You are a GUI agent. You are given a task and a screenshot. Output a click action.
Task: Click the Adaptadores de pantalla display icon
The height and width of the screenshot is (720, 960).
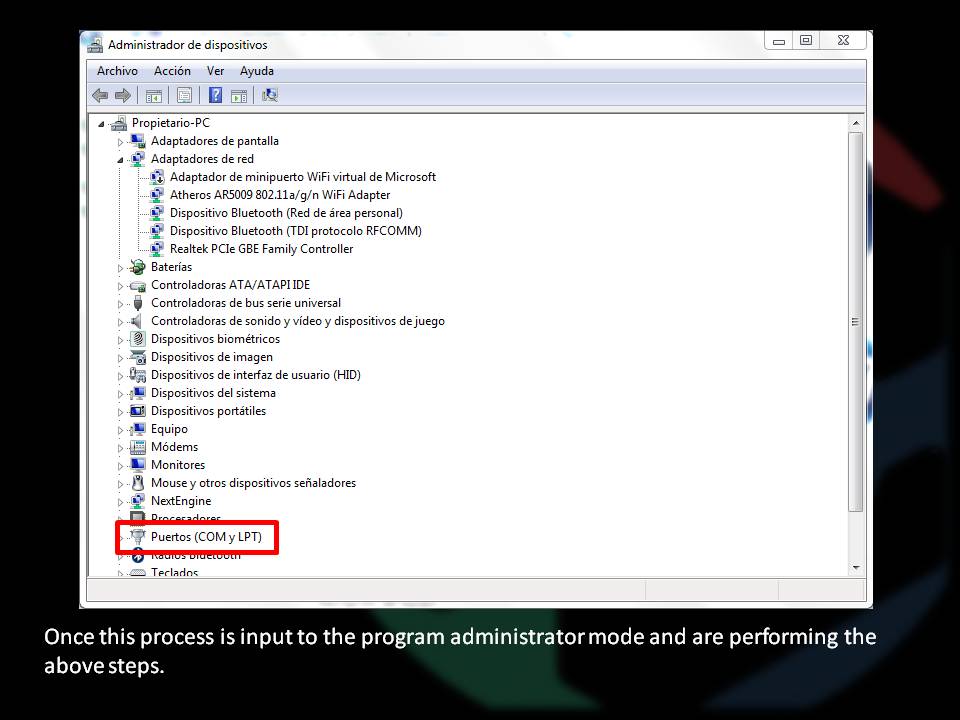coord(138,141)
